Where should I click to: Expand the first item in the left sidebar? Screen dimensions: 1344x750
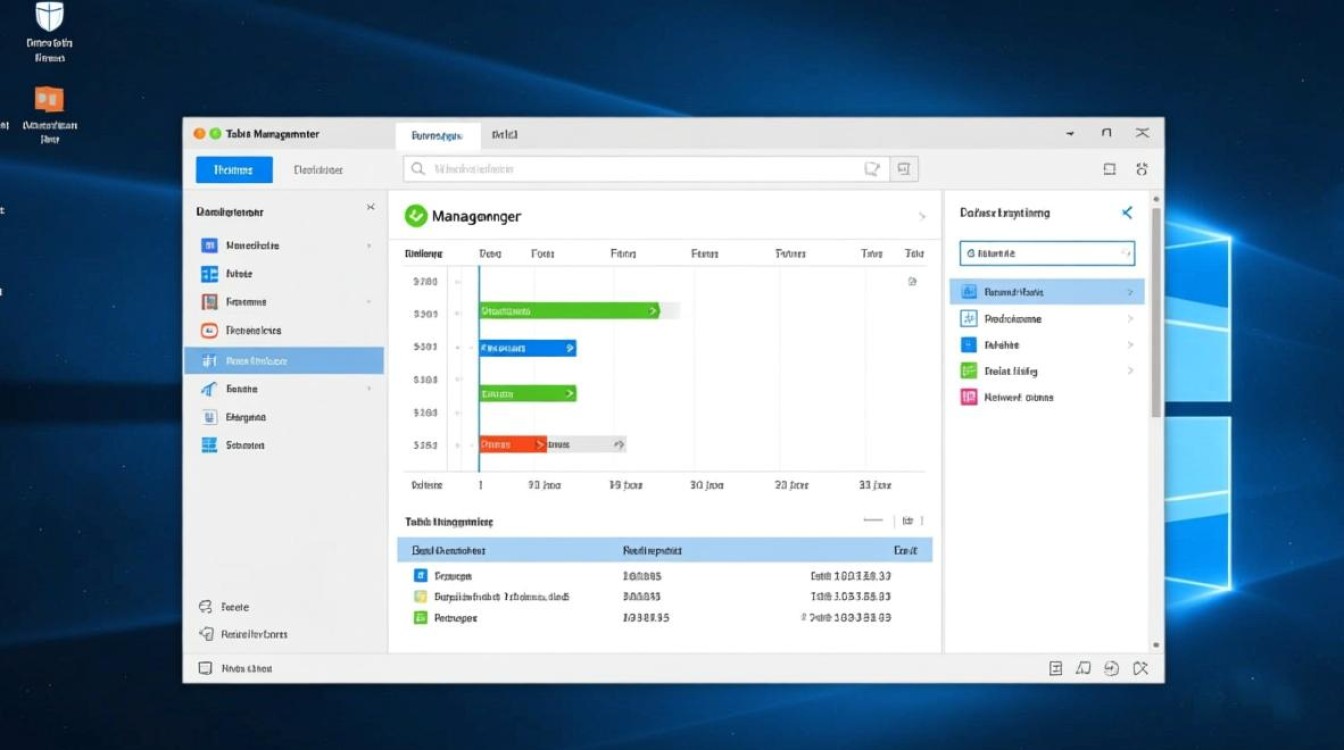click(369, 246)
